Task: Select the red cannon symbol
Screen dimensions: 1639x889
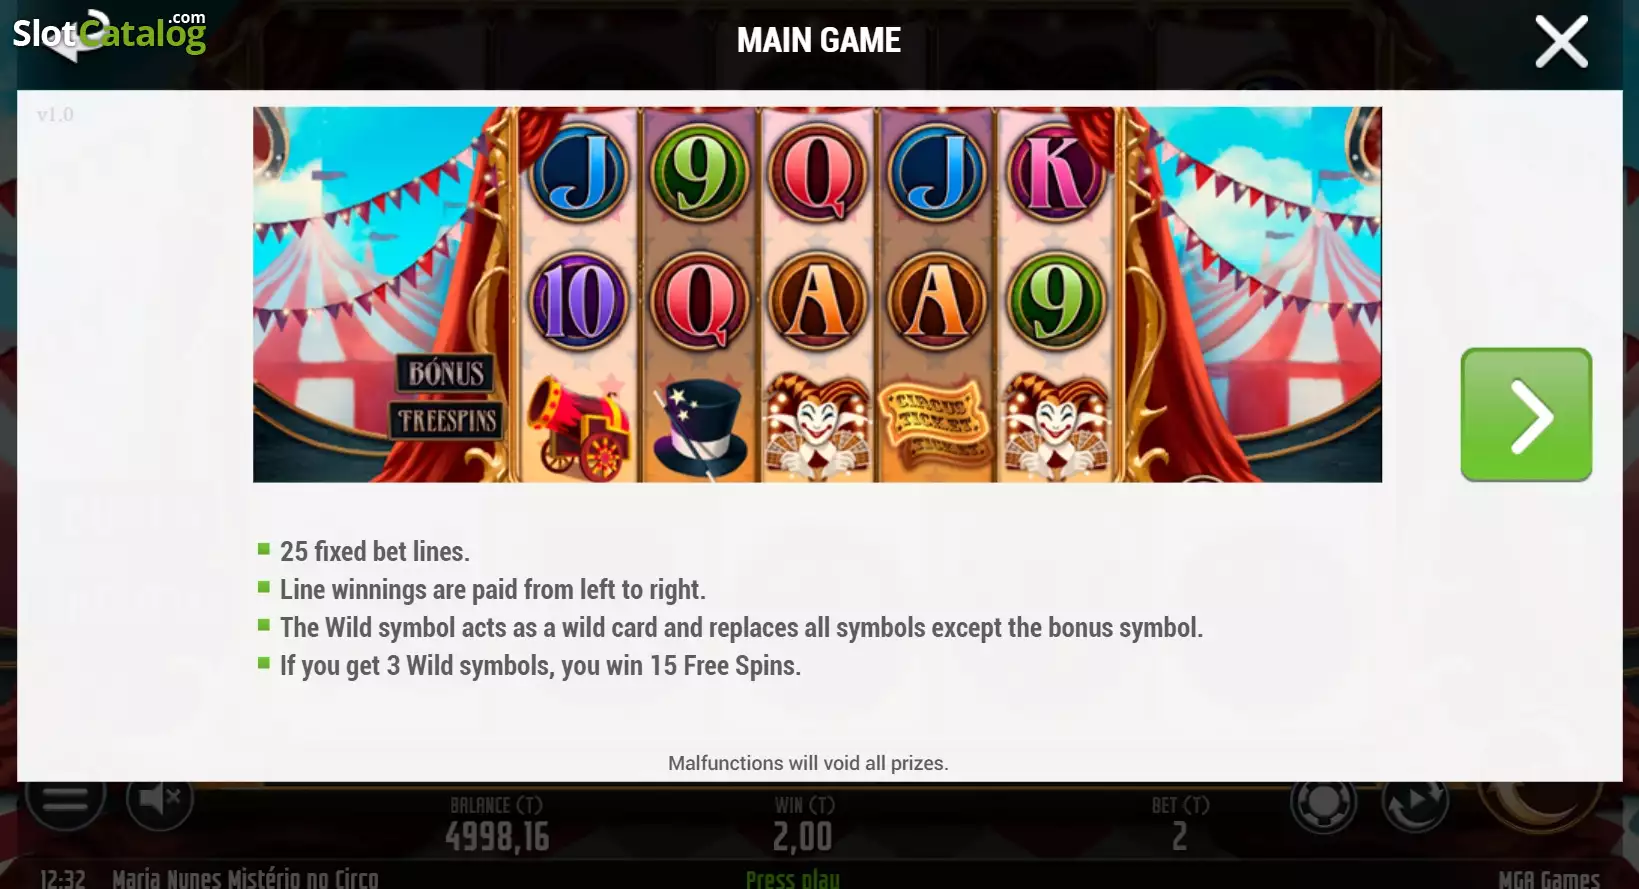Action: tap(580, 427)
